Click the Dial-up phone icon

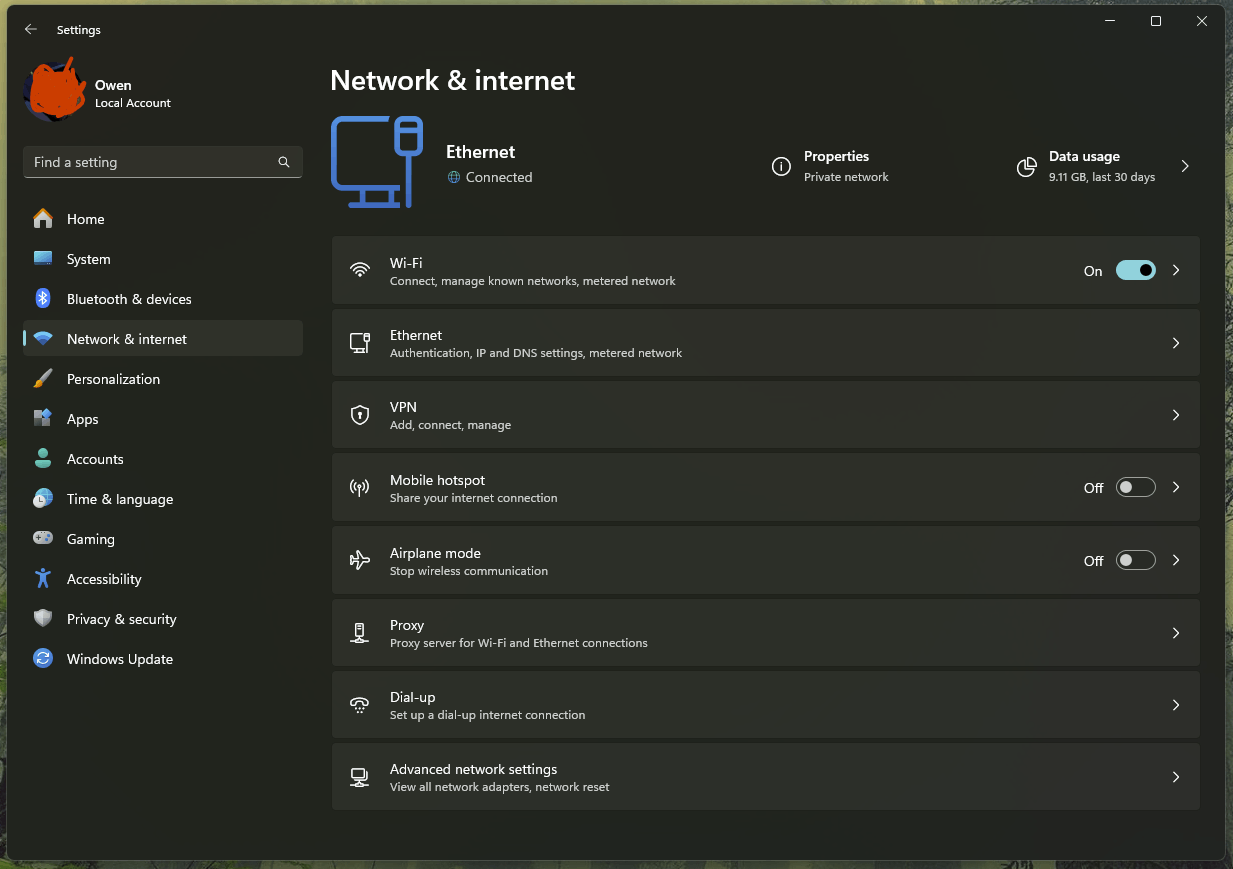[360, 705]
